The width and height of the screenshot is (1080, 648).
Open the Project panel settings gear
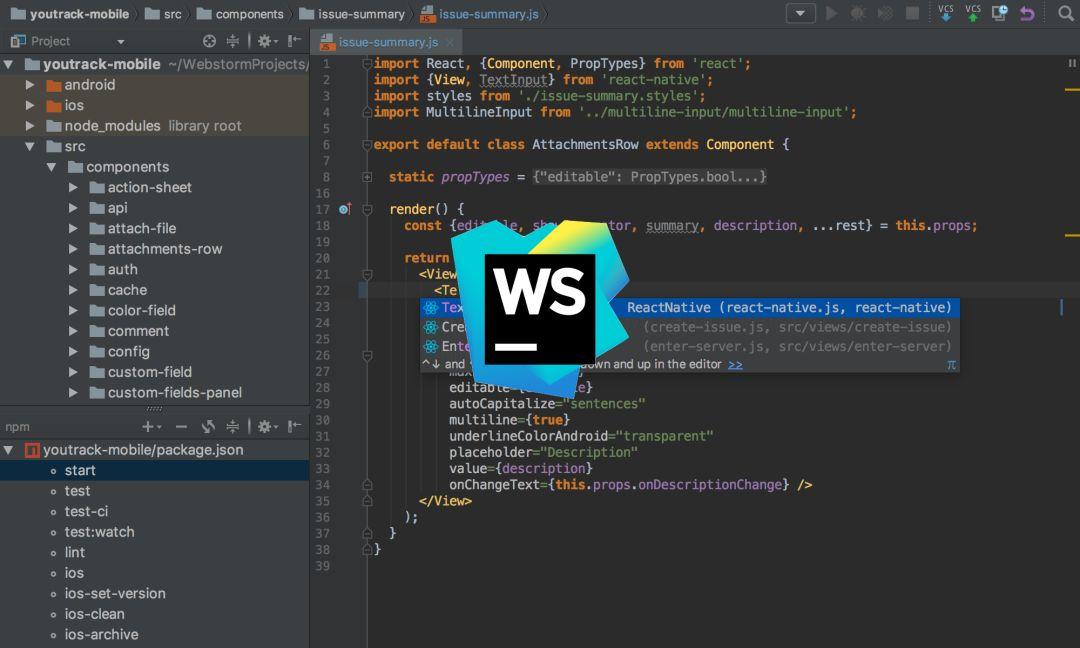[x=267, y=41]
